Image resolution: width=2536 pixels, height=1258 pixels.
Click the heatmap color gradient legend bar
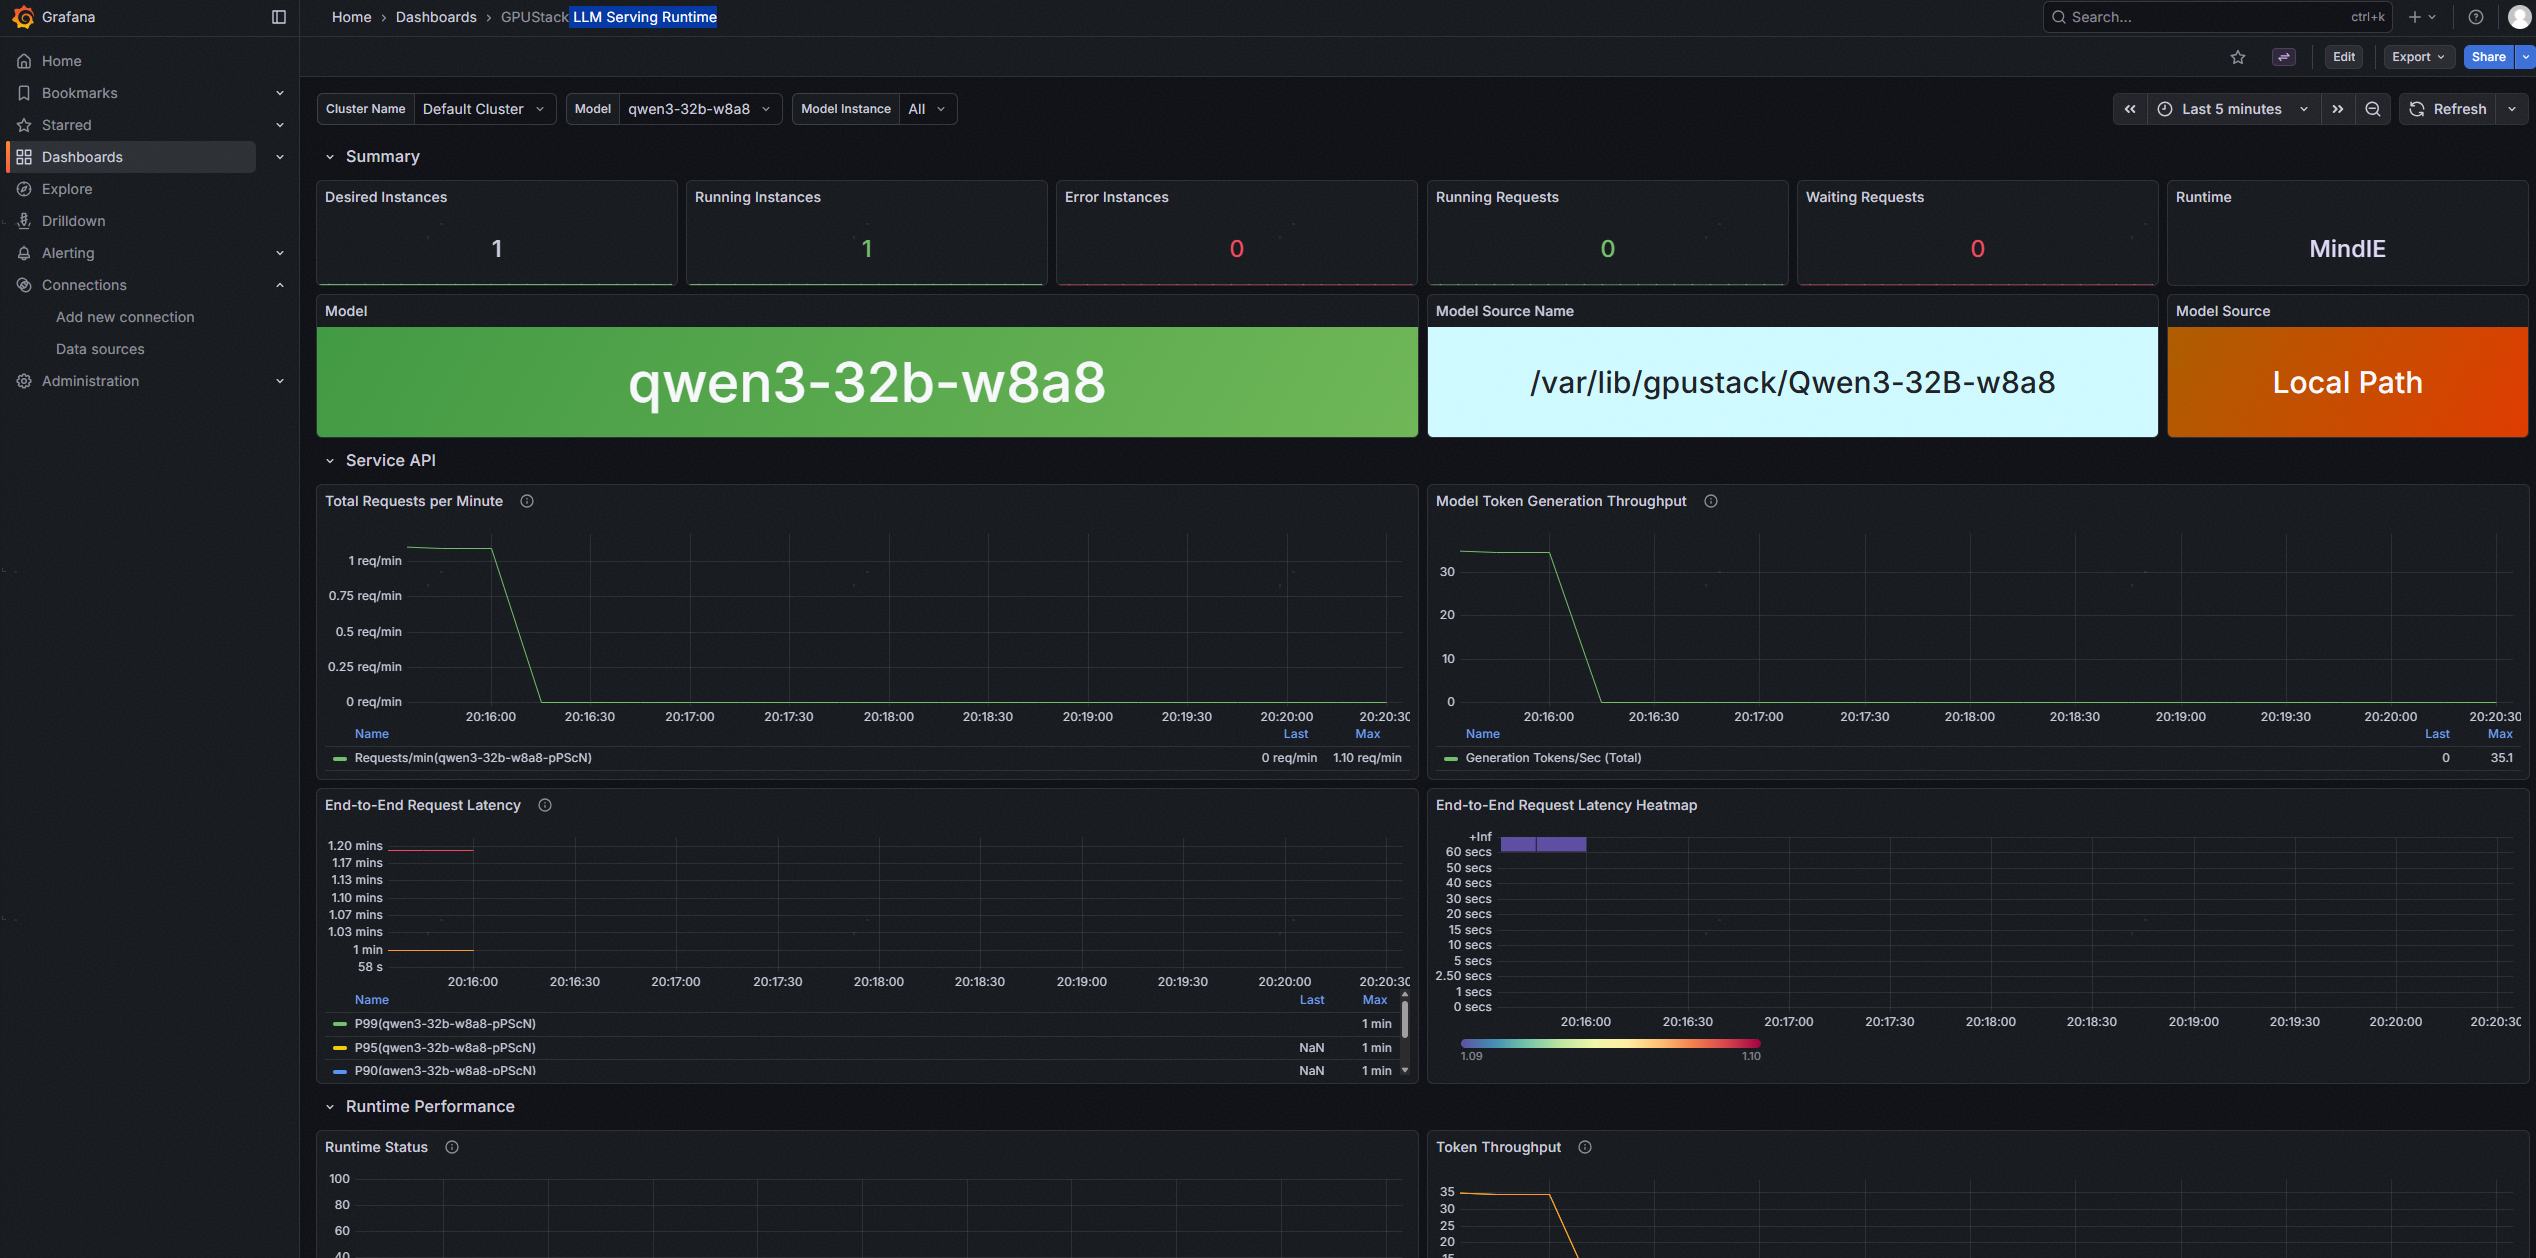pyautogui.click(x=1610, y=1043)
